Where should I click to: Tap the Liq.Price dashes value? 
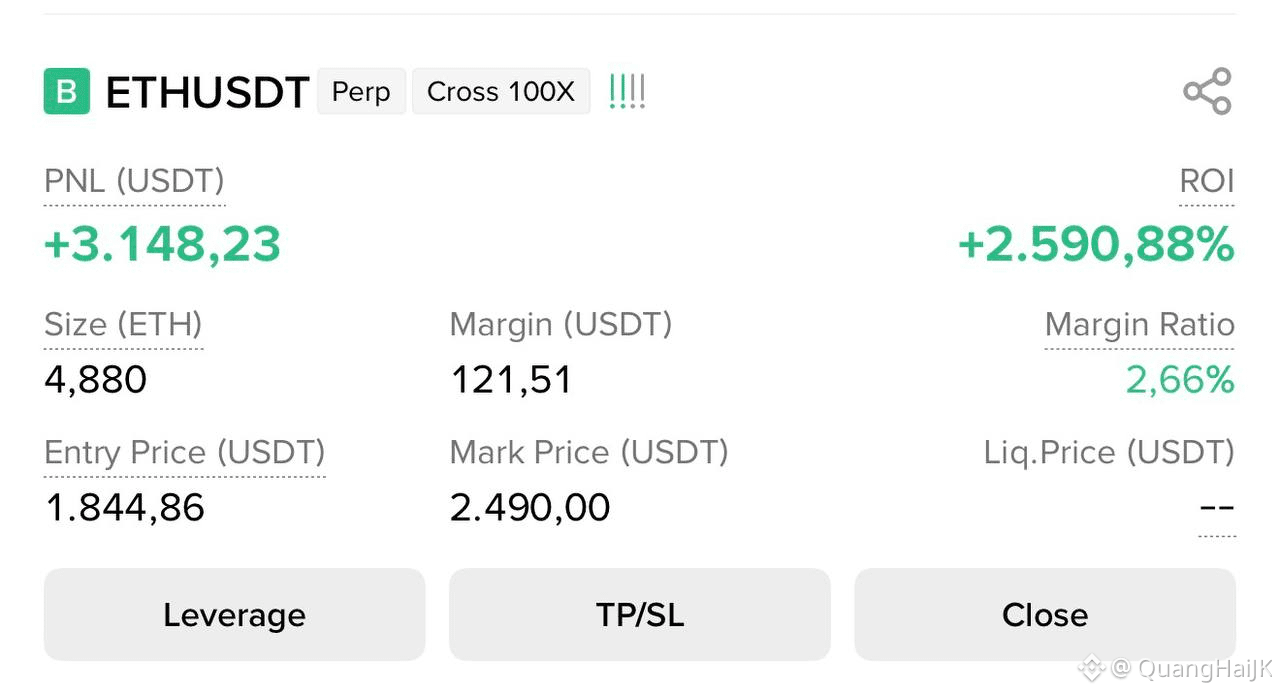point(1217,508)
